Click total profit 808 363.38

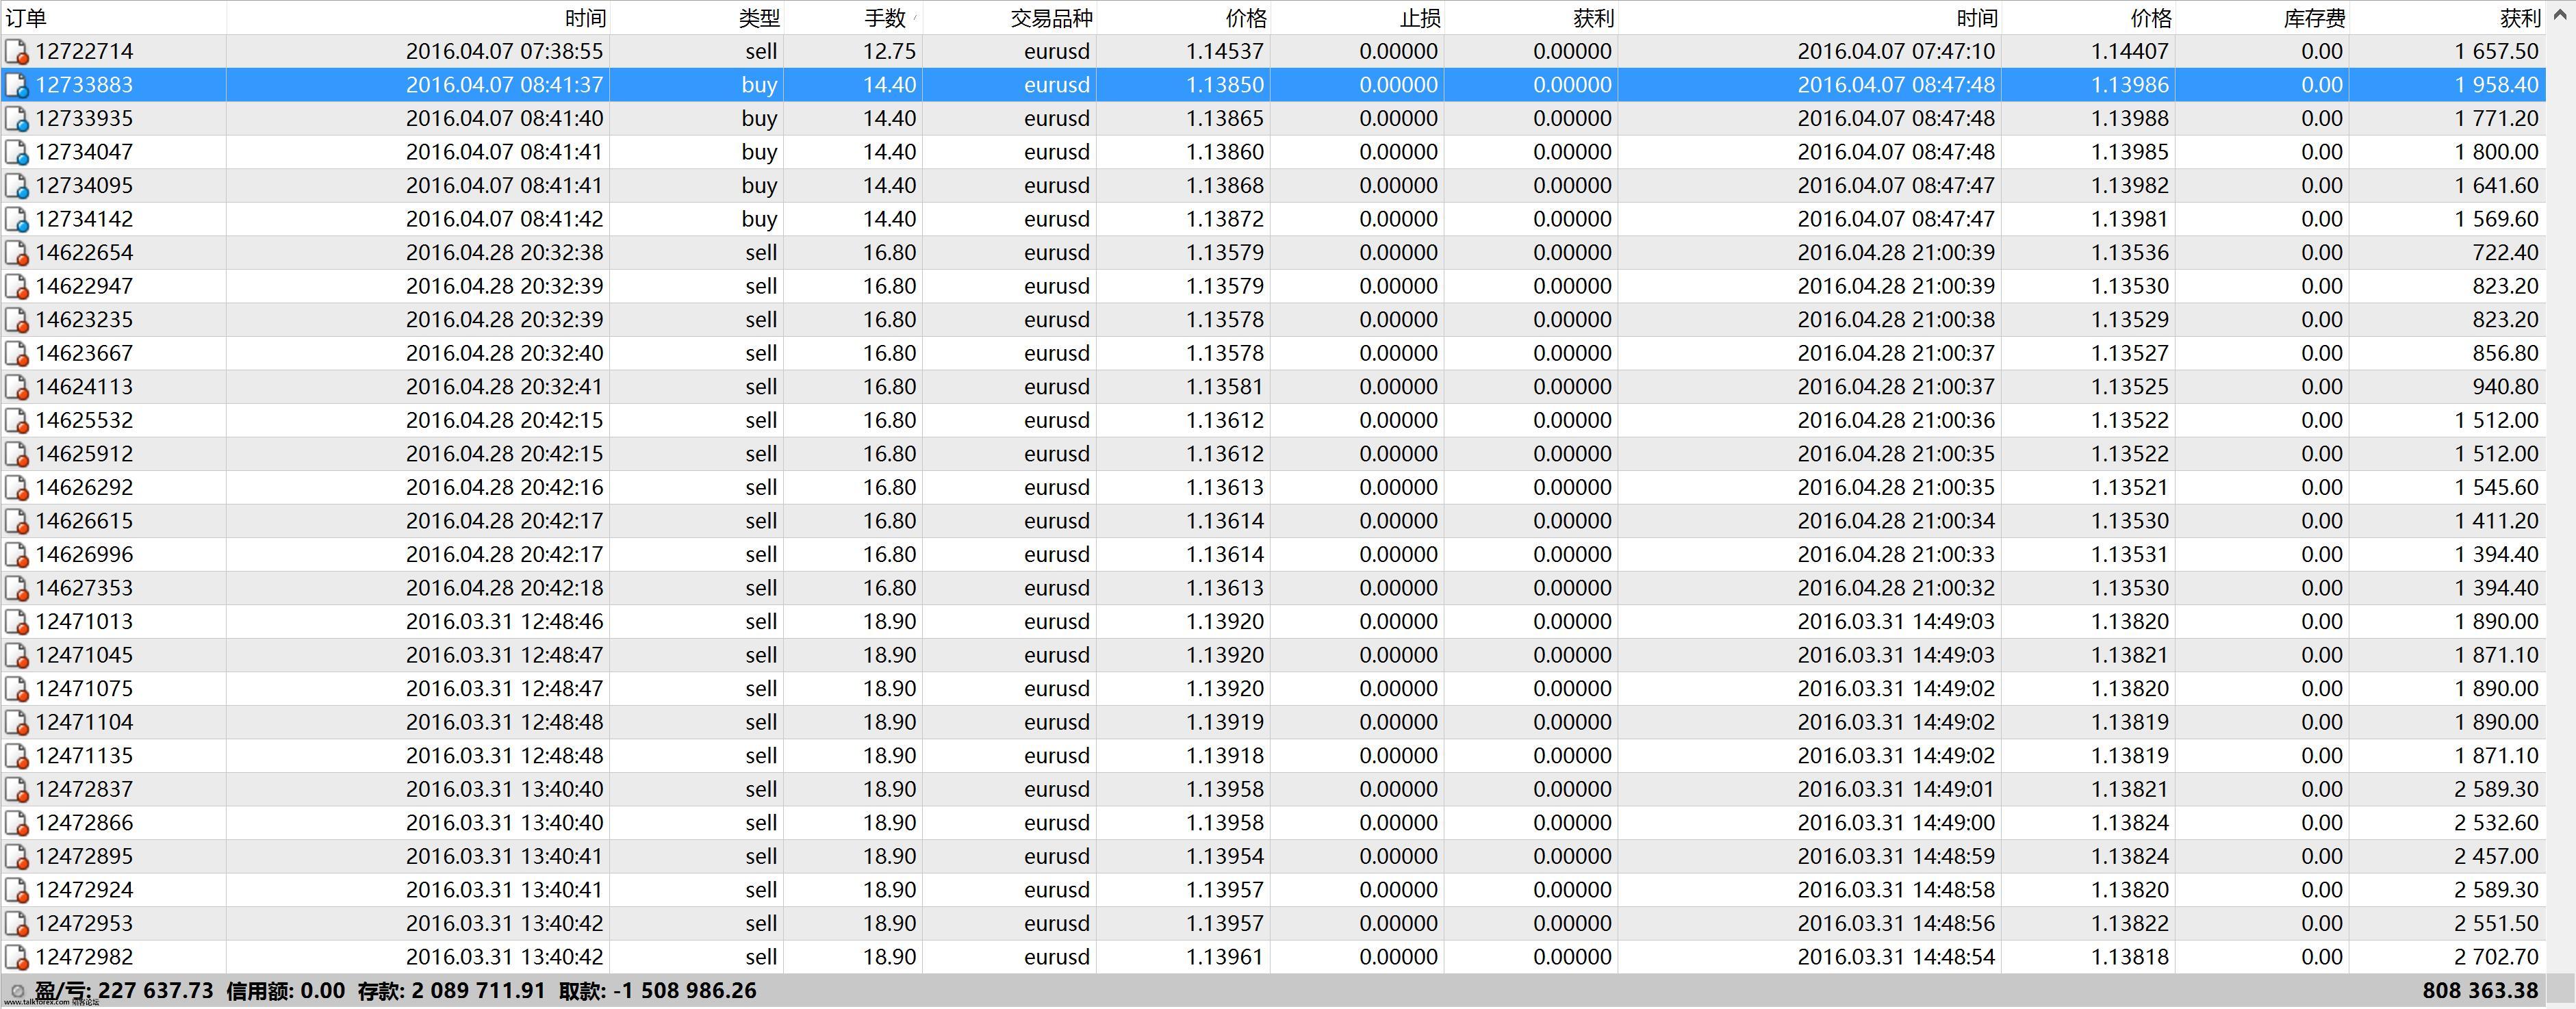(x=2480, y=991)
